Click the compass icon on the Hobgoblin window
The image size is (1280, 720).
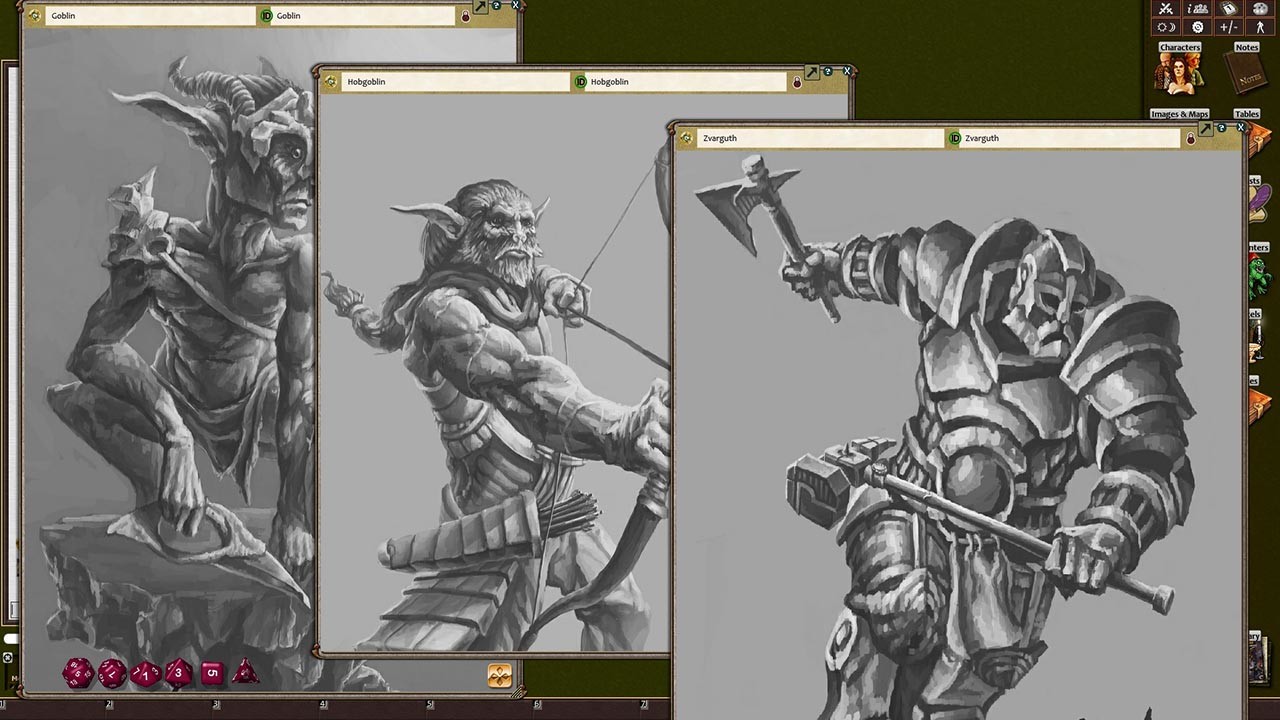pyautogui.click(x=329, y=81)
